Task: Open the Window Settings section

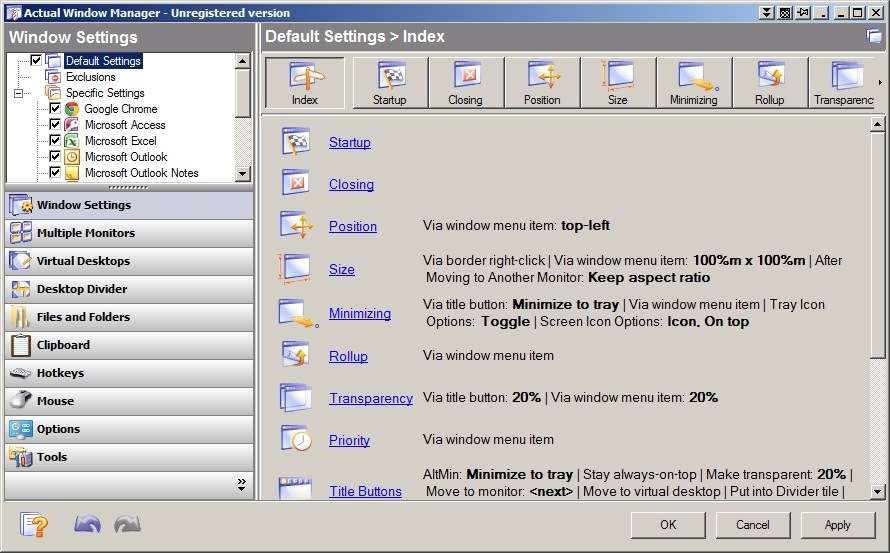Action: tap(129, 205)
